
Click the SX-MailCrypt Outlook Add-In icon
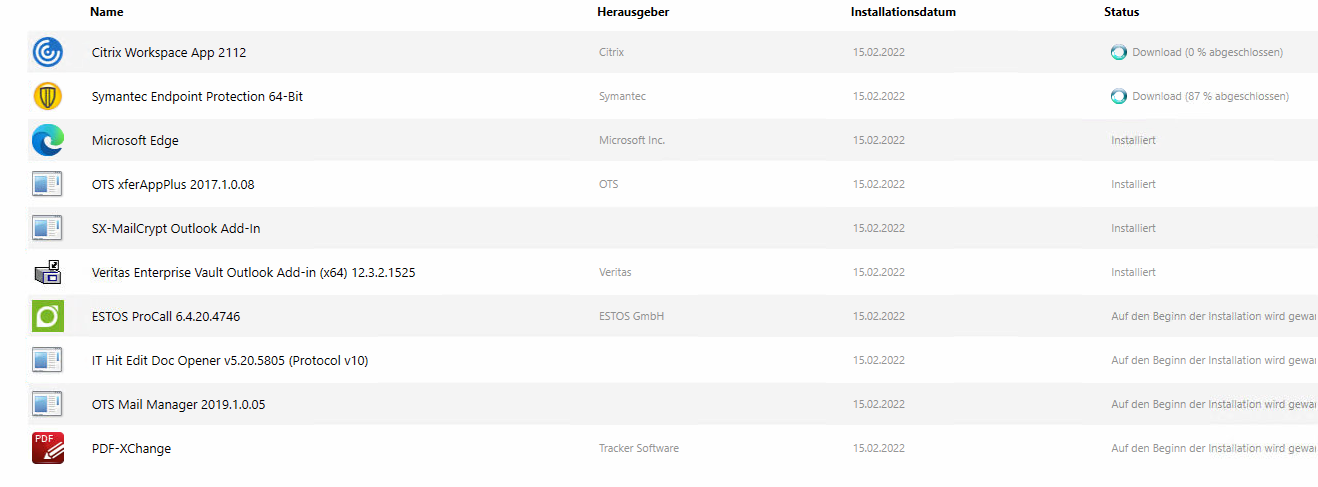(x=48, y=228)
